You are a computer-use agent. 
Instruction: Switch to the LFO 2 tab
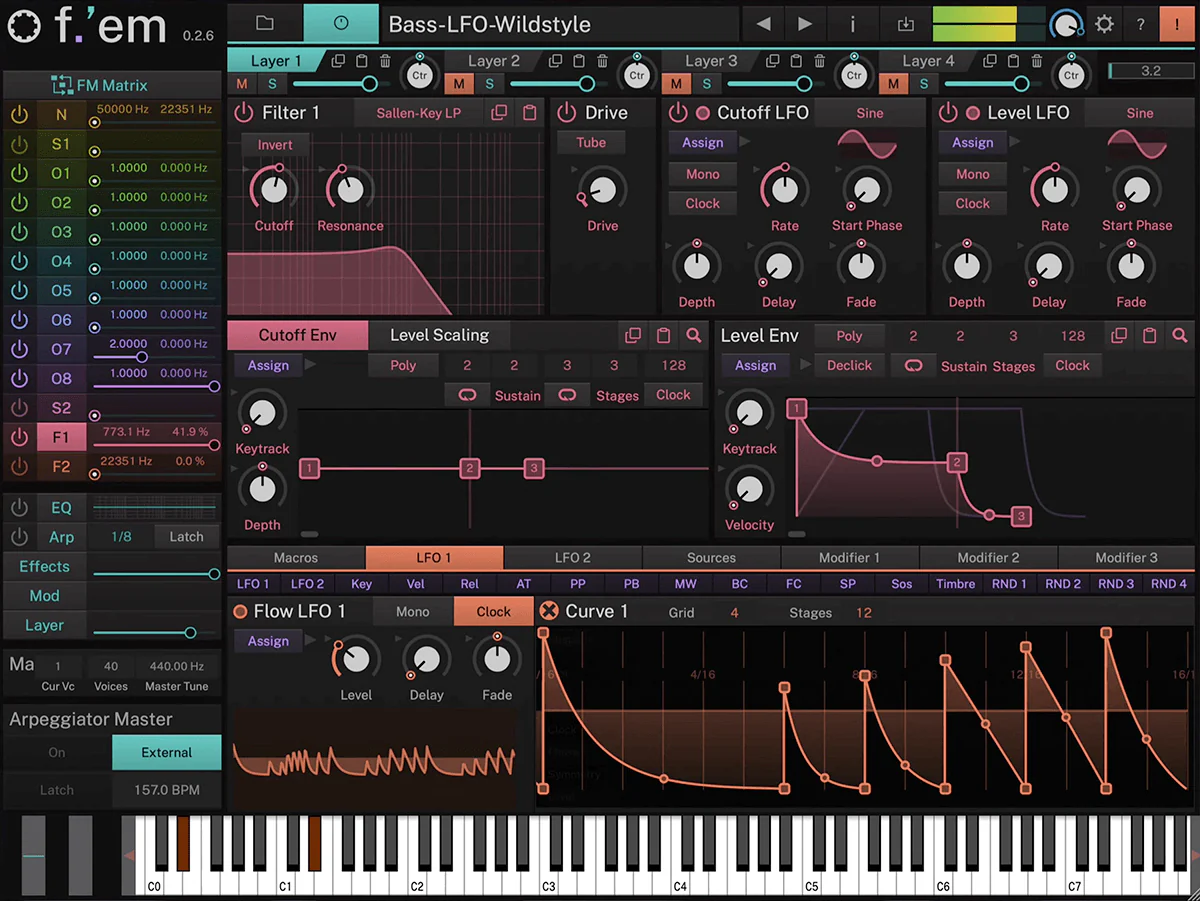[x=573, y=558]
